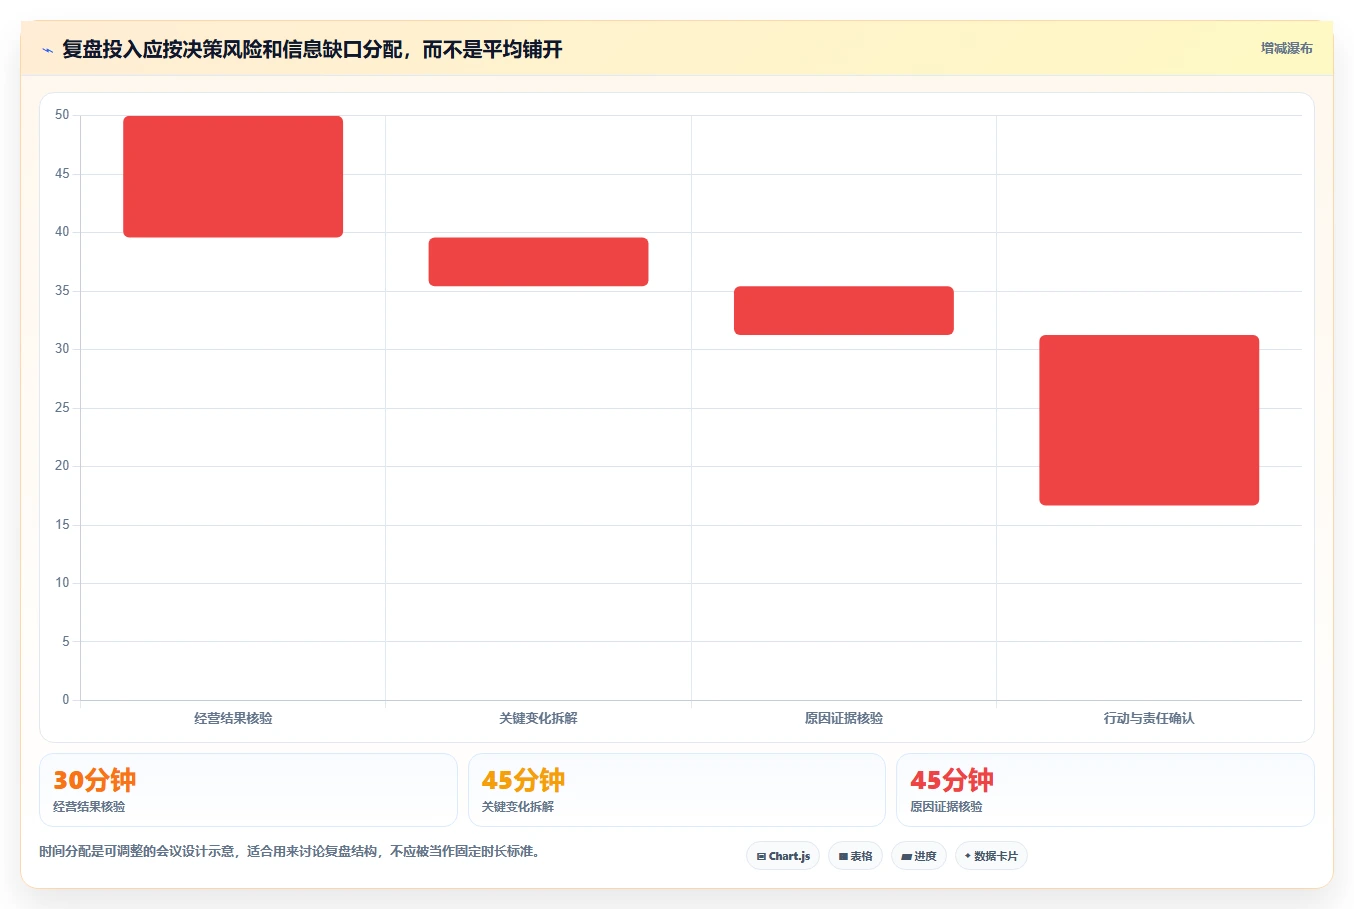Select the 进度 chip
The image size is (1354, 909).
click(x=919, y=856)
